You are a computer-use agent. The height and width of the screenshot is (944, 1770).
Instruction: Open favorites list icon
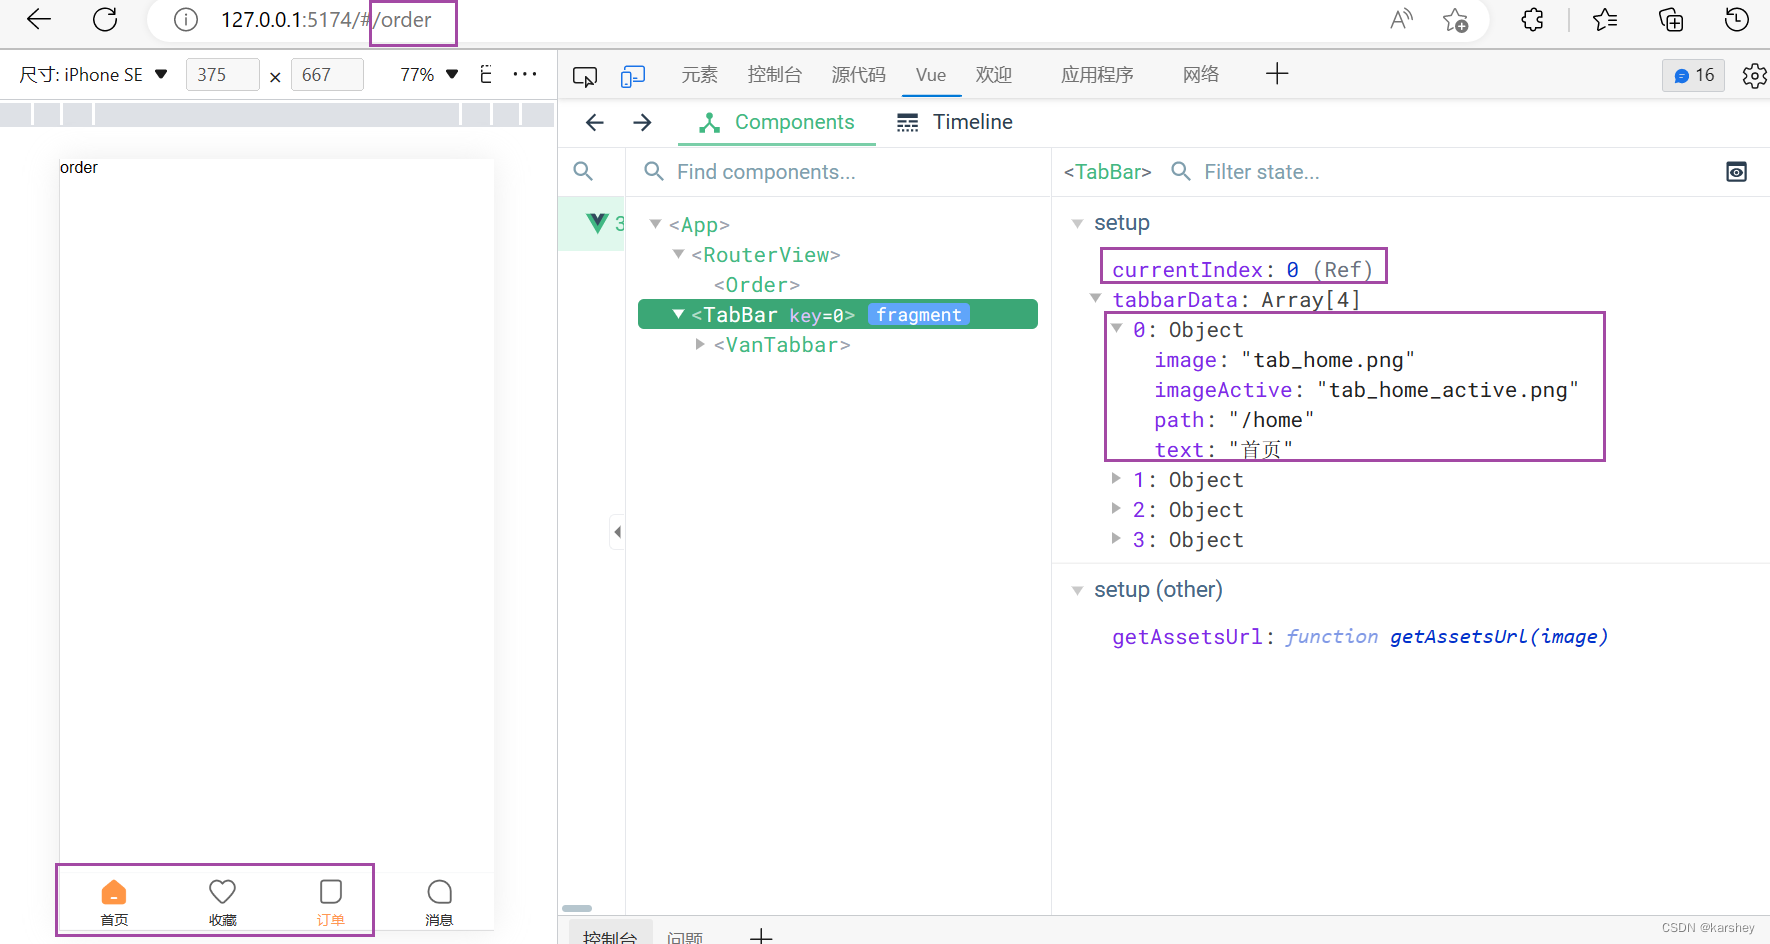[x=1605, y=19]
